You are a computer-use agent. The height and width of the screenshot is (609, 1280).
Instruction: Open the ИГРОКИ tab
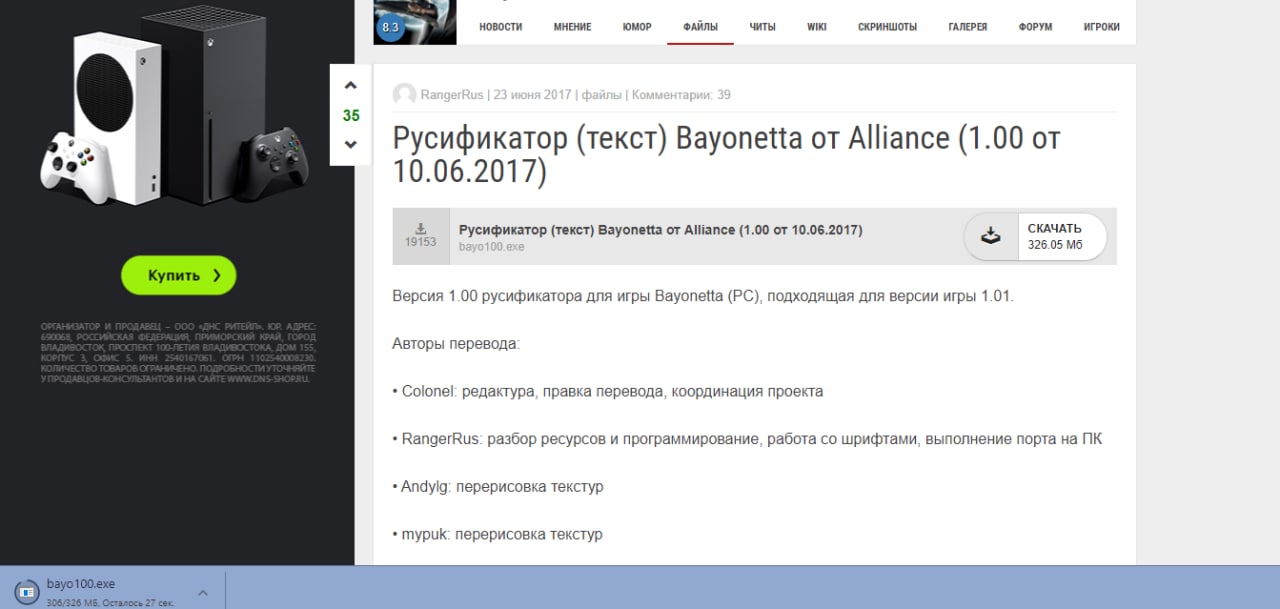[x=1101, y=27]
